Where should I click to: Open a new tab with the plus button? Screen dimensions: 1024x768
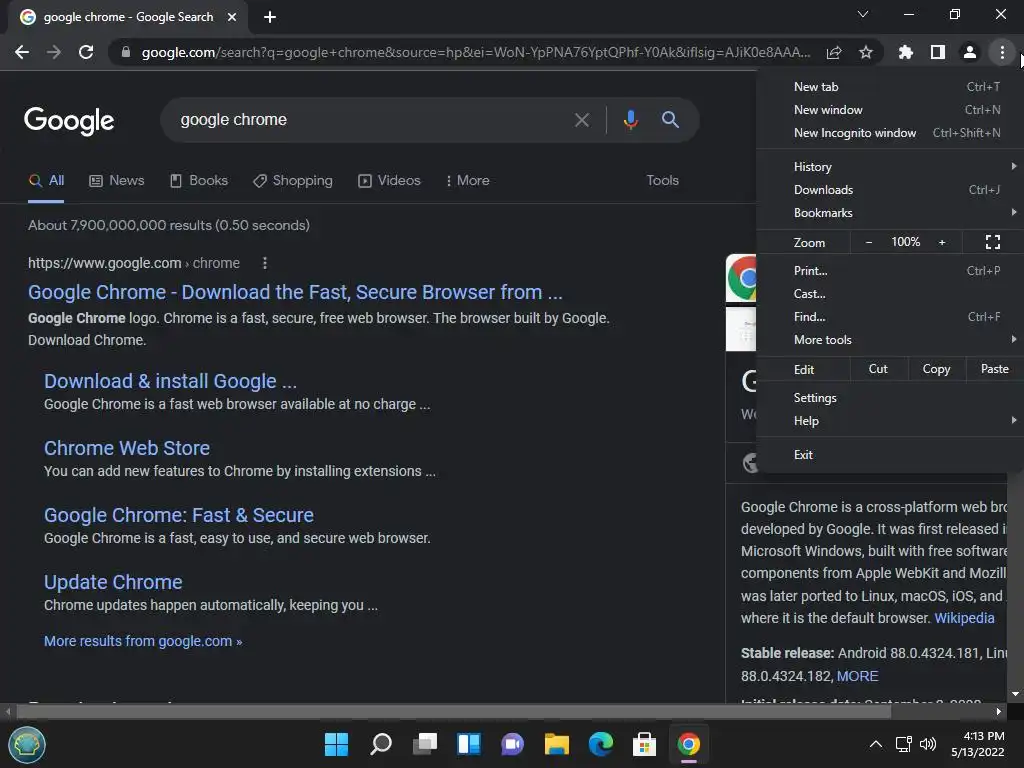coord(270,17)
